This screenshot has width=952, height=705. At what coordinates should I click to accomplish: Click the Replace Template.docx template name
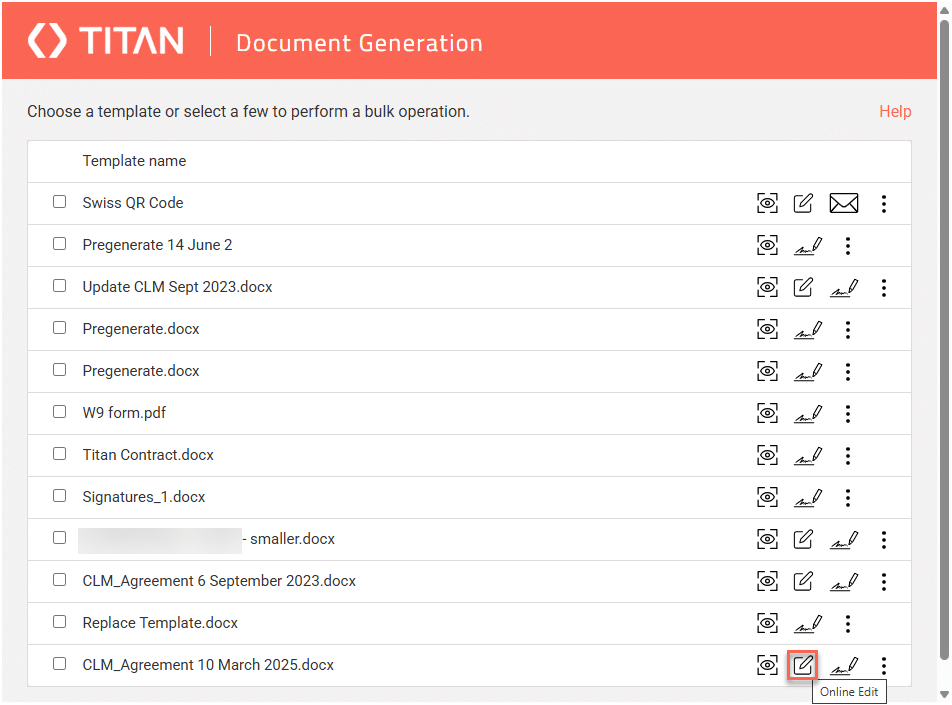160,623
